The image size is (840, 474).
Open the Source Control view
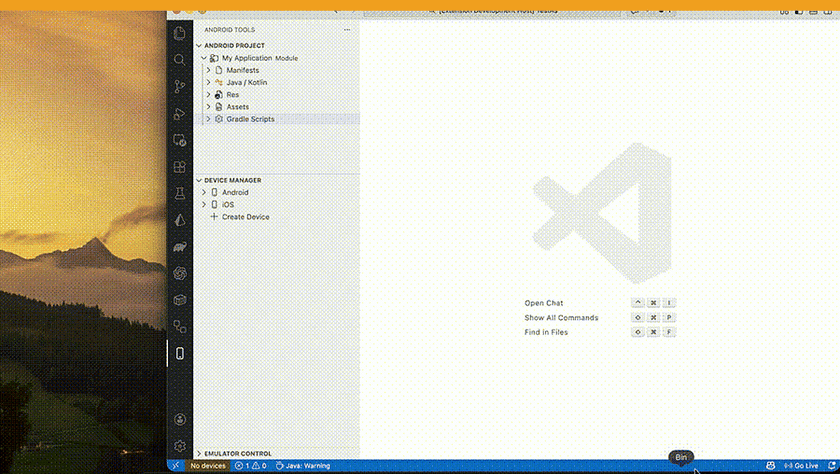click(179, 87)
